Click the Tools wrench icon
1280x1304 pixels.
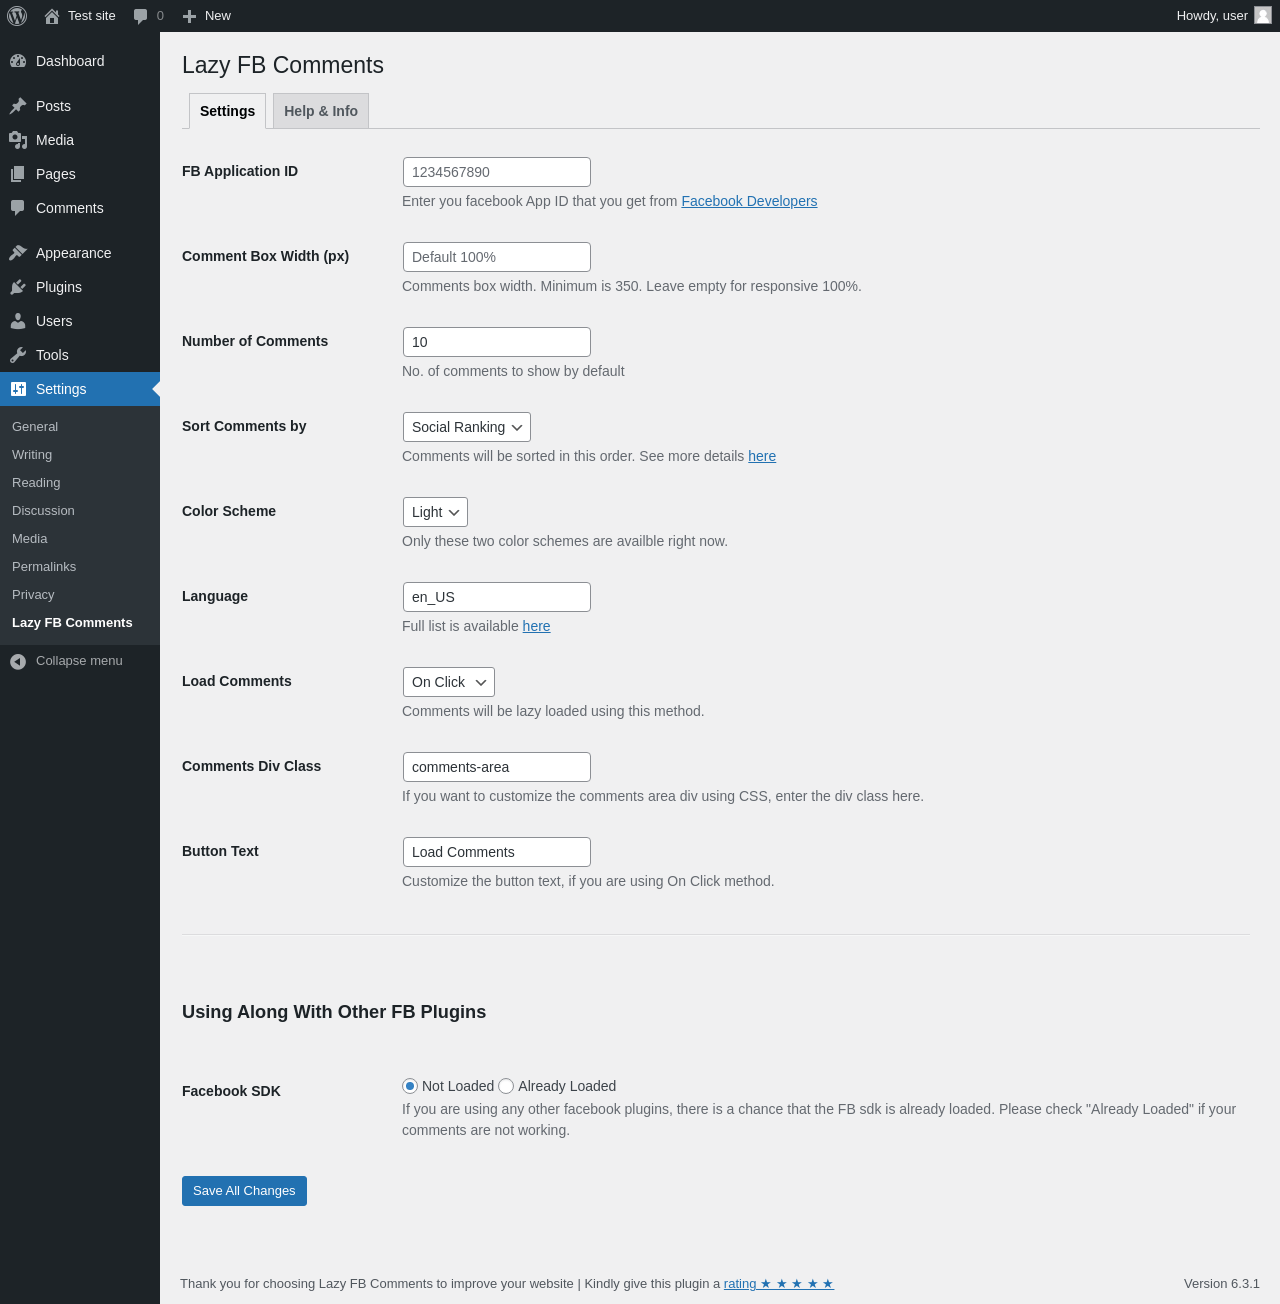coord(18,355)
